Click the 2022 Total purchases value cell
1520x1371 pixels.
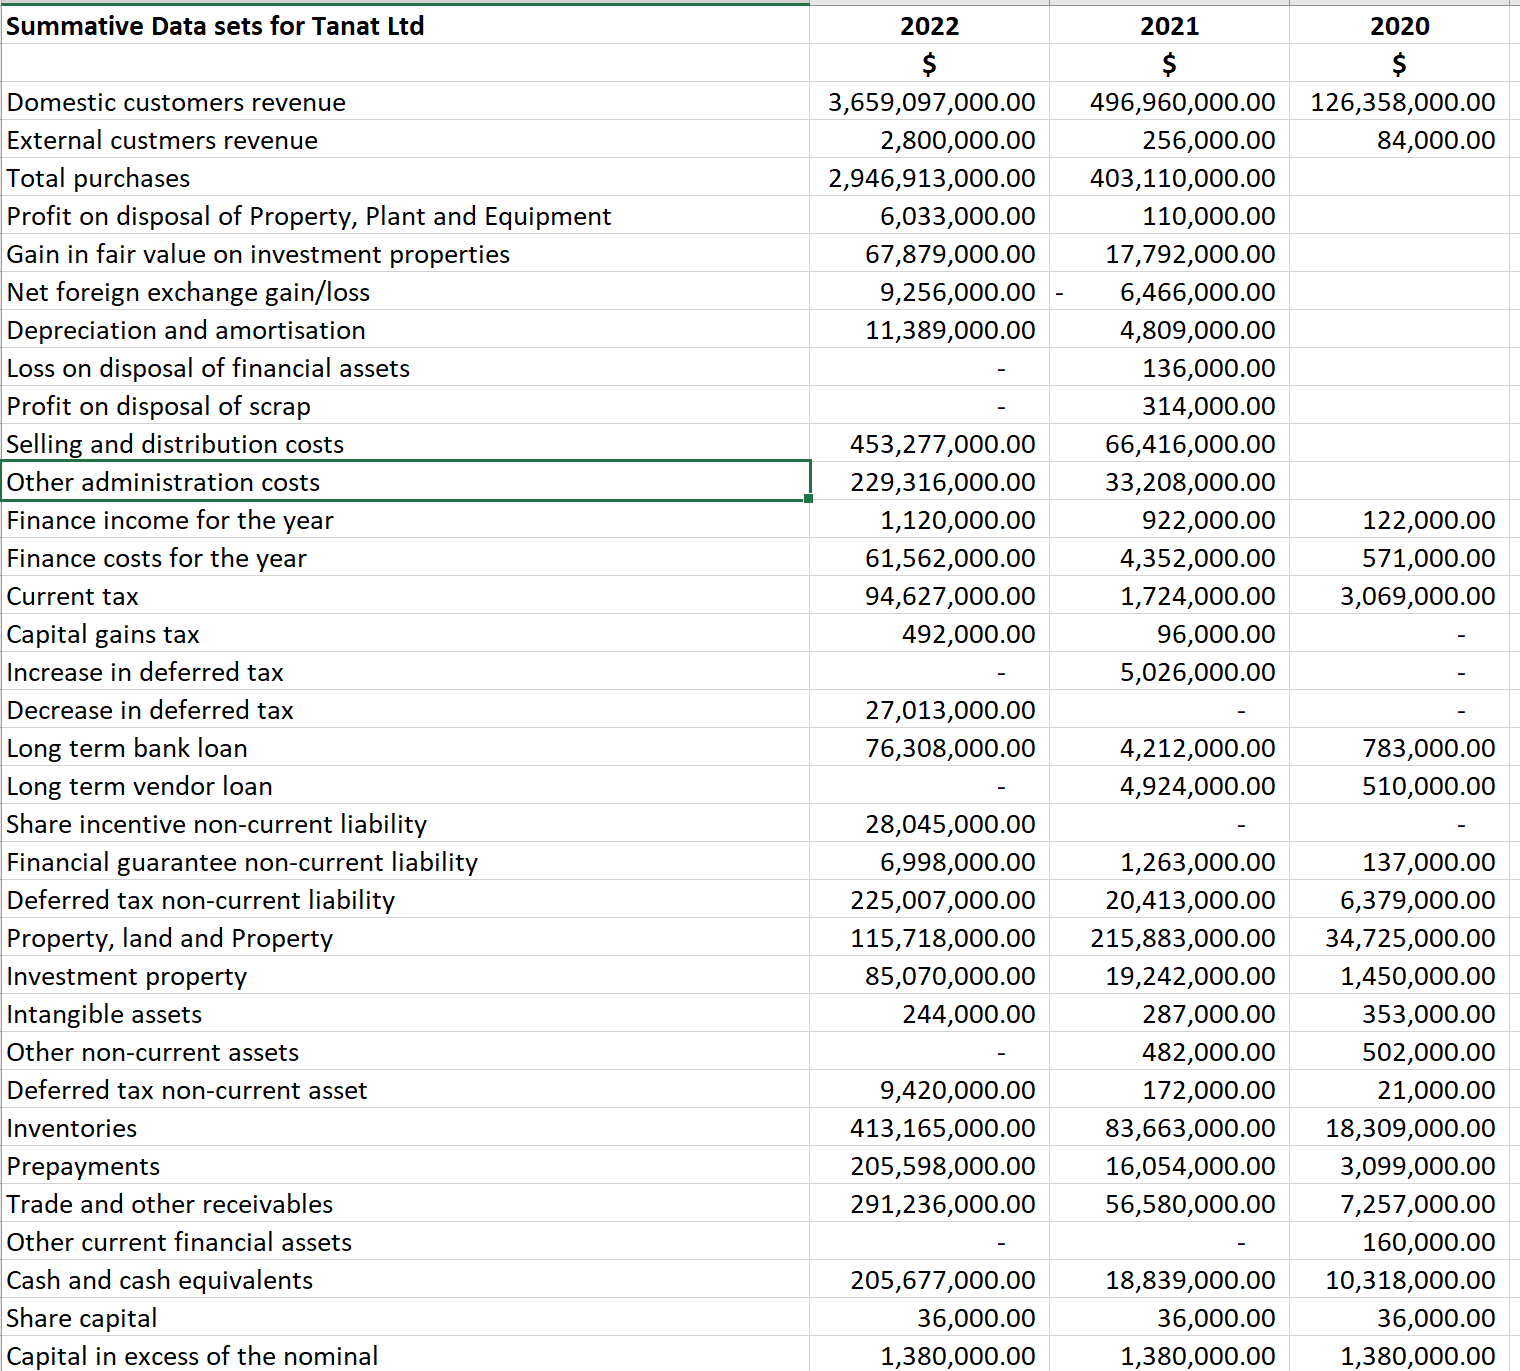(930, 177)
